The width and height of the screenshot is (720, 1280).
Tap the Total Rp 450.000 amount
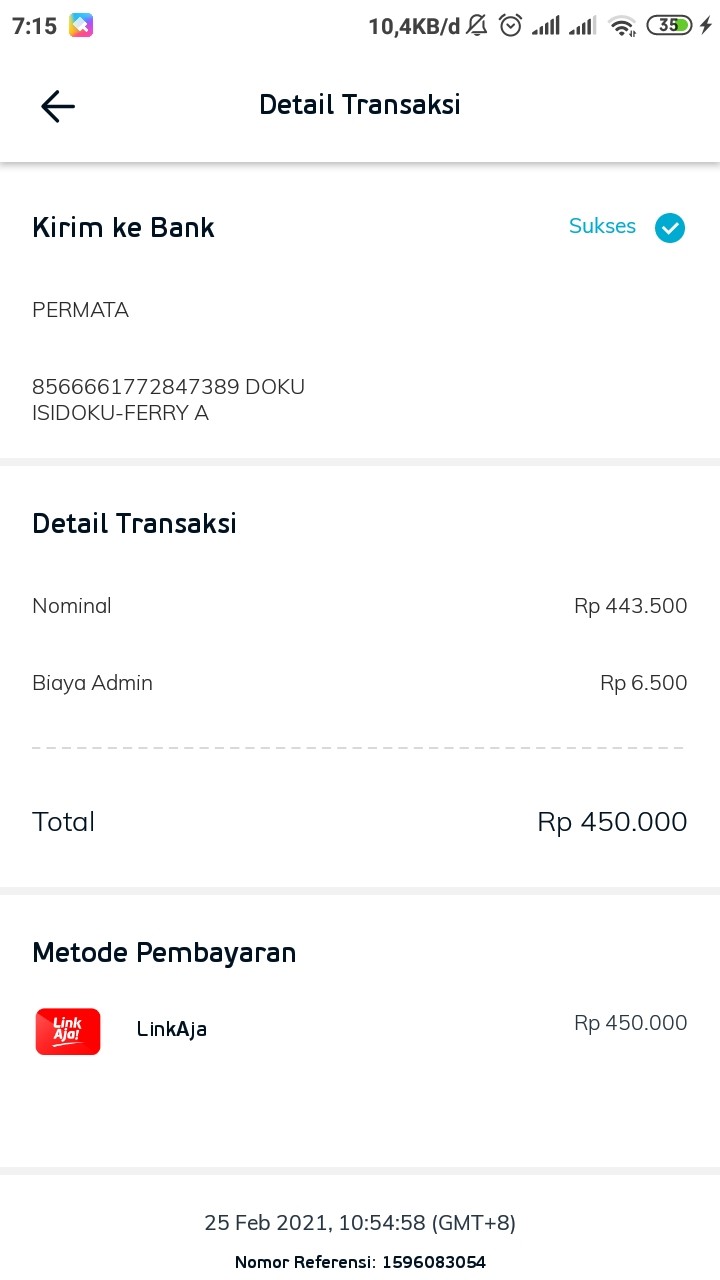pos(611,821)
